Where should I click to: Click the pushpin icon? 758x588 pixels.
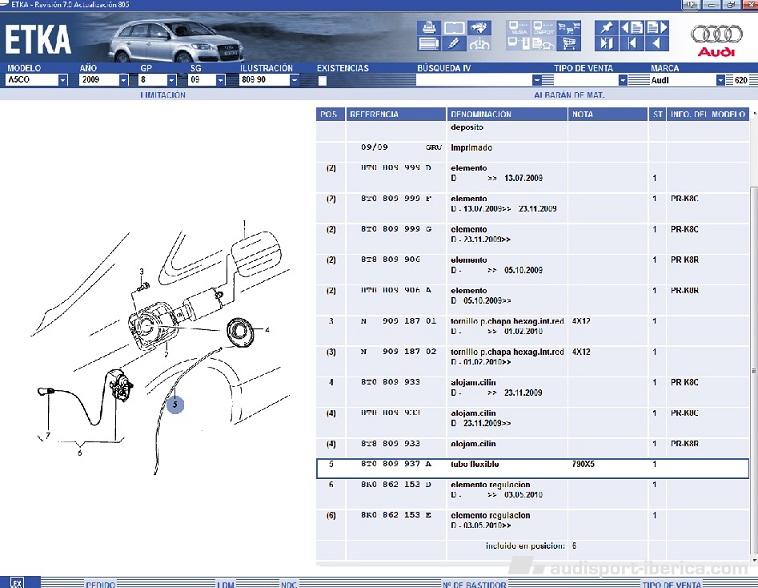click(606, 28)
